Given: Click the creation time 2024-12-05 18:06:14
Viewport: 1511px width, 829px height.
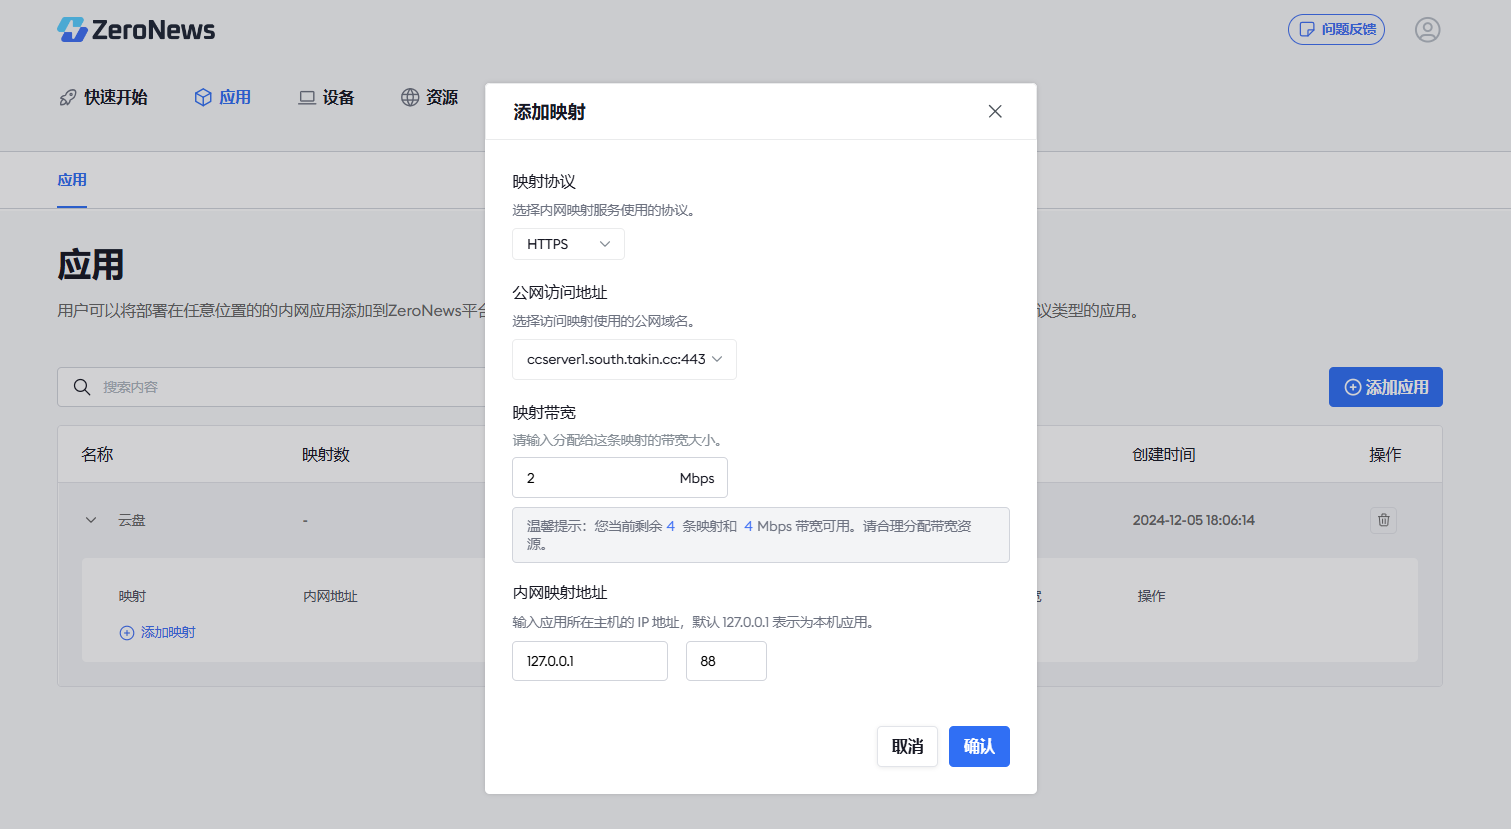Looking at the screenshot, I should pyautogui.click(x=1193, y=520).
